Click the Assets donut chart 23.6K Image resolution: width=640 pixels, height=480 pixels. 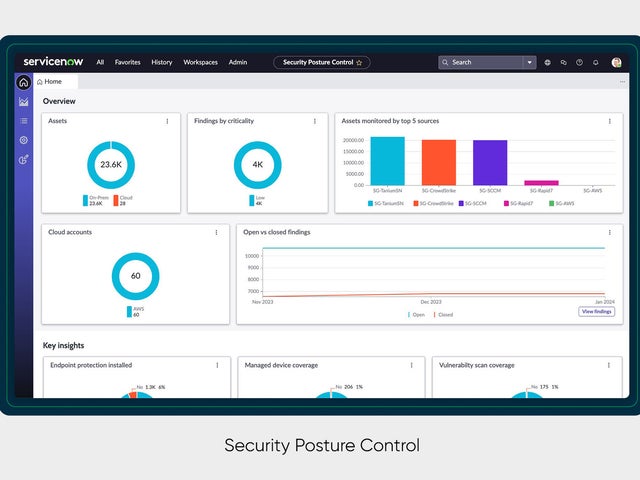[x=111, y=165]
